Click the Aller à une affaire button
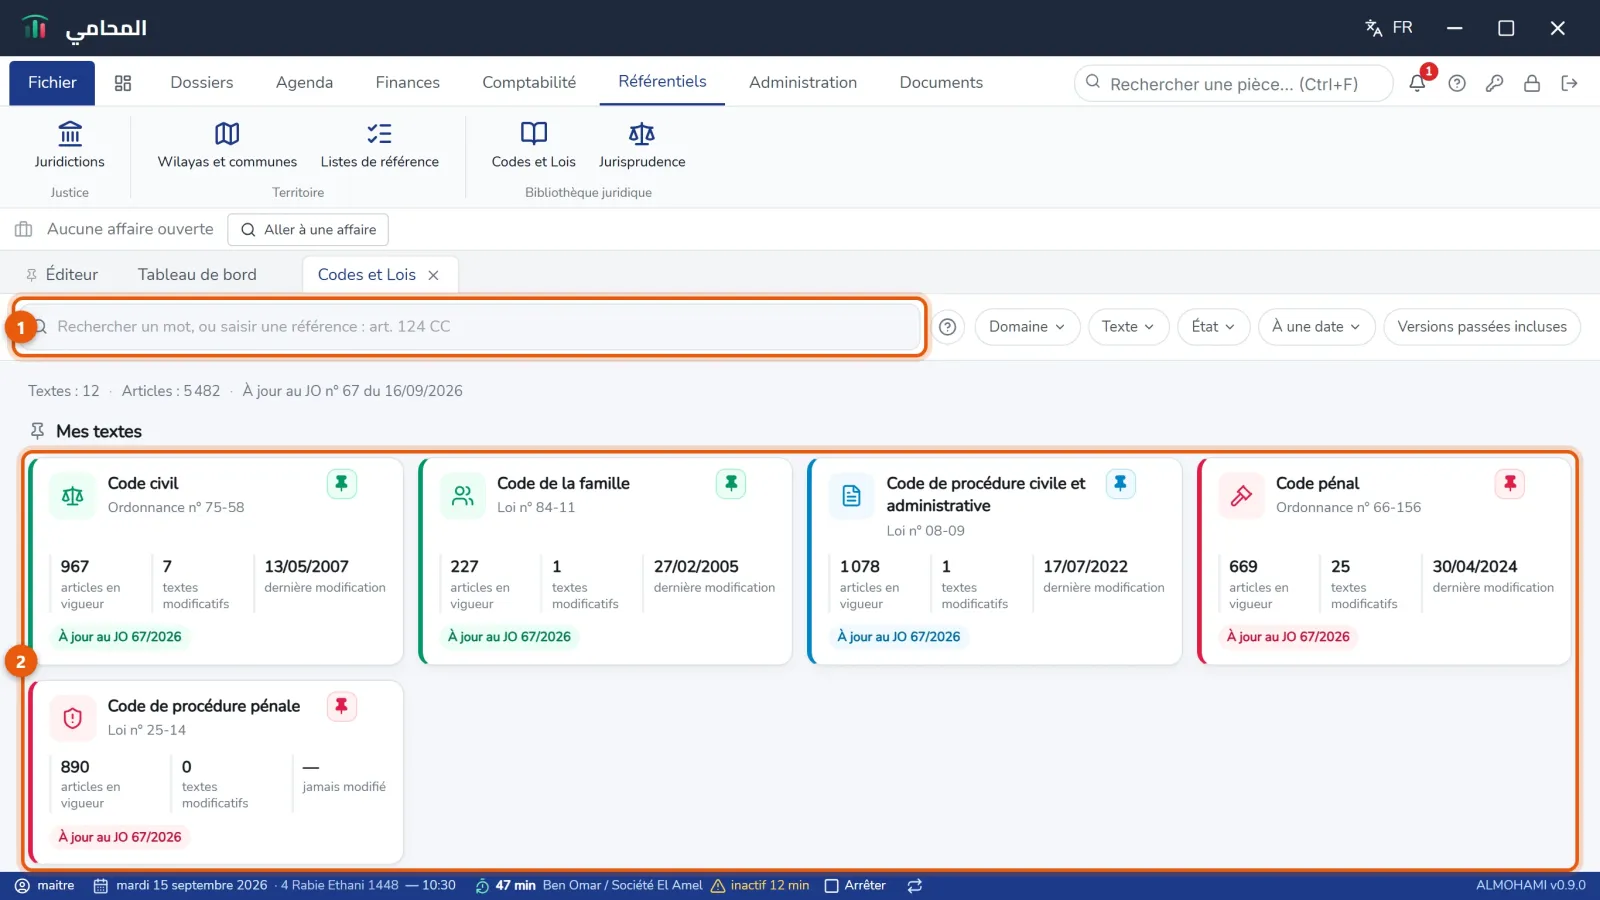 click(308, 230)
